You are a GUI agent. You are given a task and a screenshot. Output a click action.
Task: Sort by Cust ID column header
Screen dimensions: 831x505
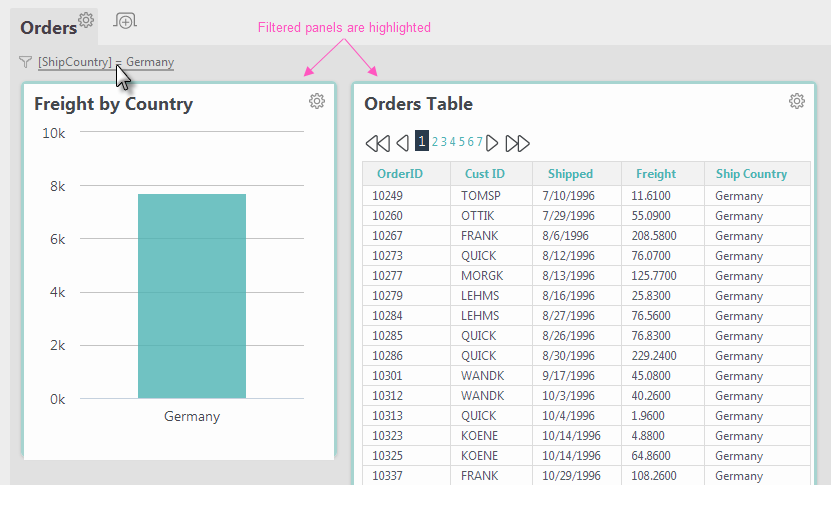coord(485,174)
